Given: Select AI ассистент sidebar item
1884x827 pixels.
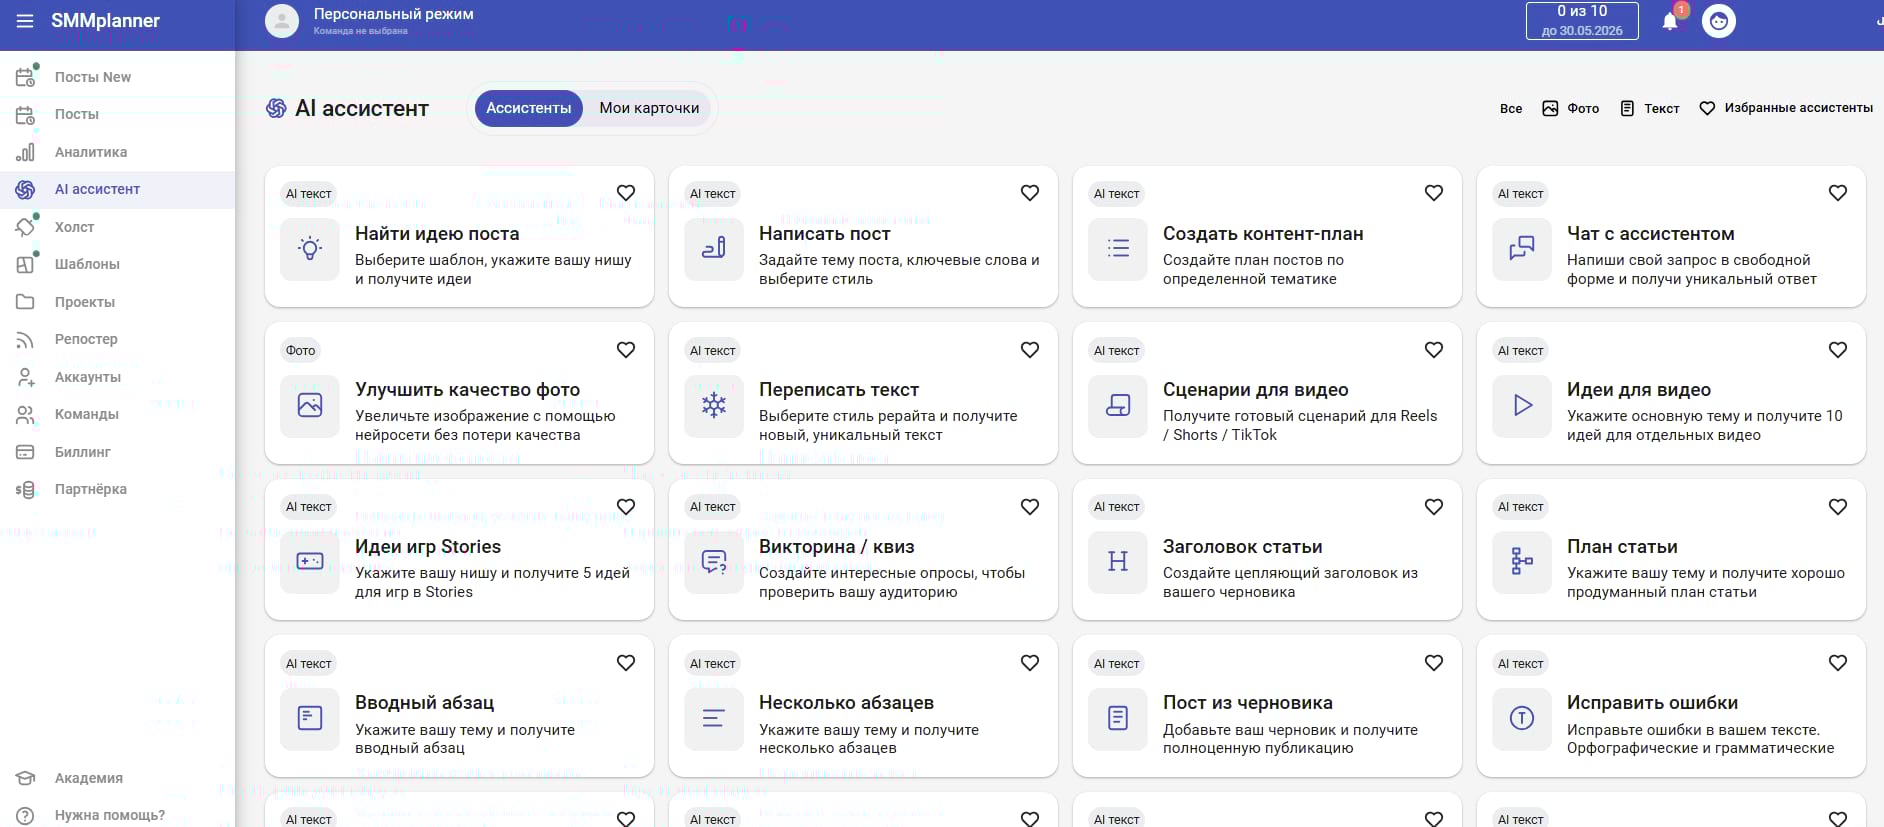Looking at the screenshot, I should [x=117, y=189].
